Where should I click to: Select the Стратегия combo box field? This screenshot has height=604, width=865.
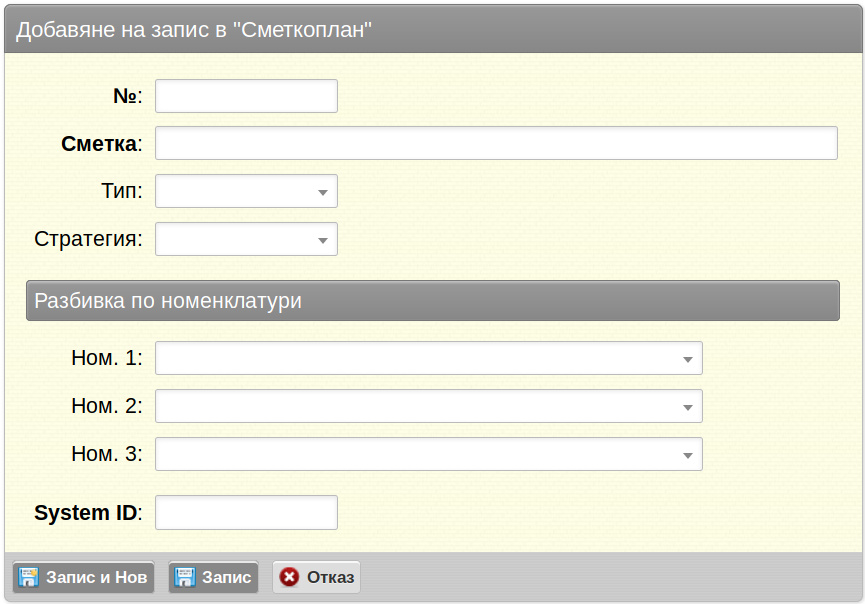tap(247, 239)
